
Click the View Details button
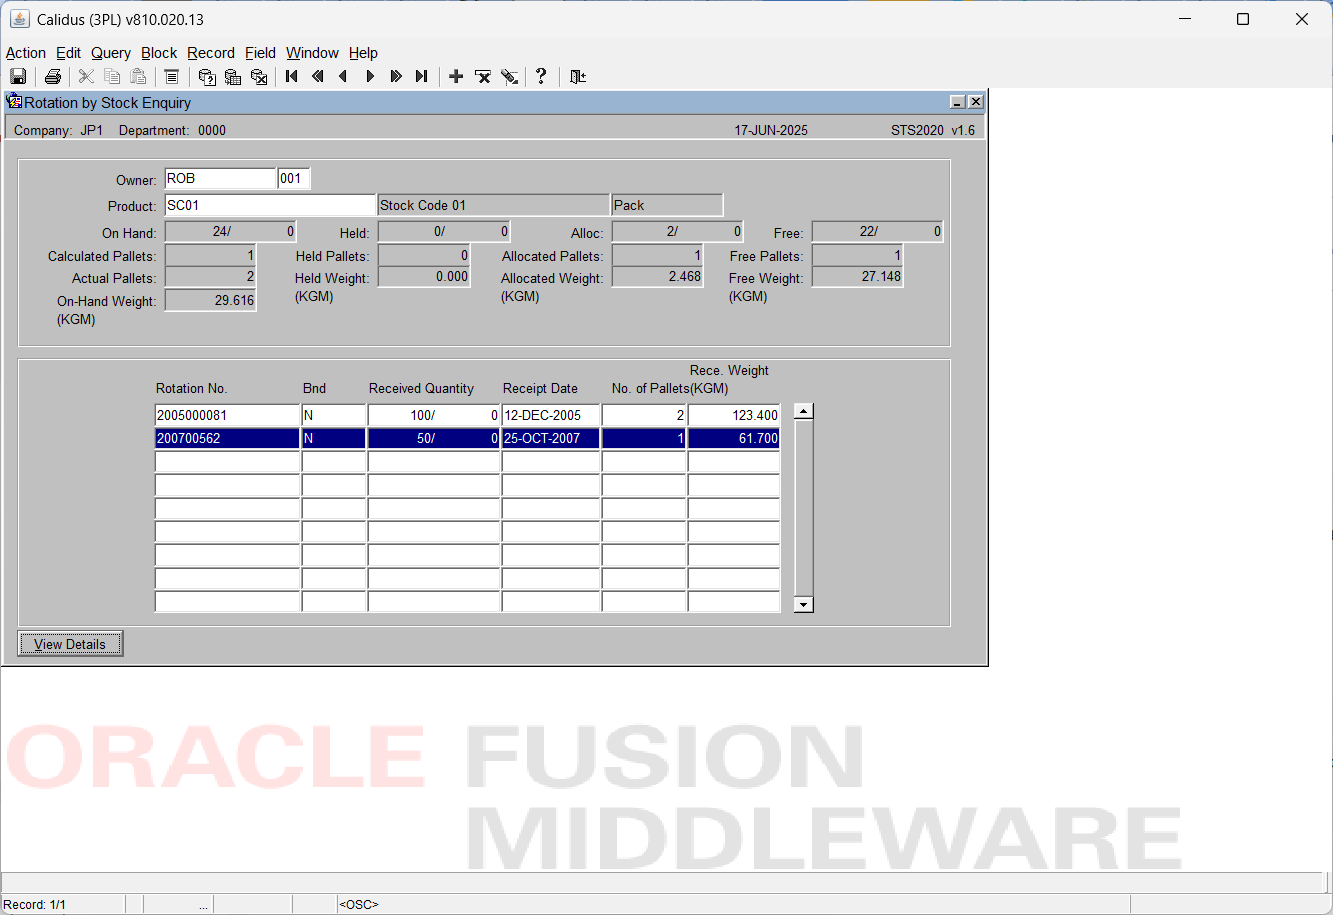click(70, 644)
